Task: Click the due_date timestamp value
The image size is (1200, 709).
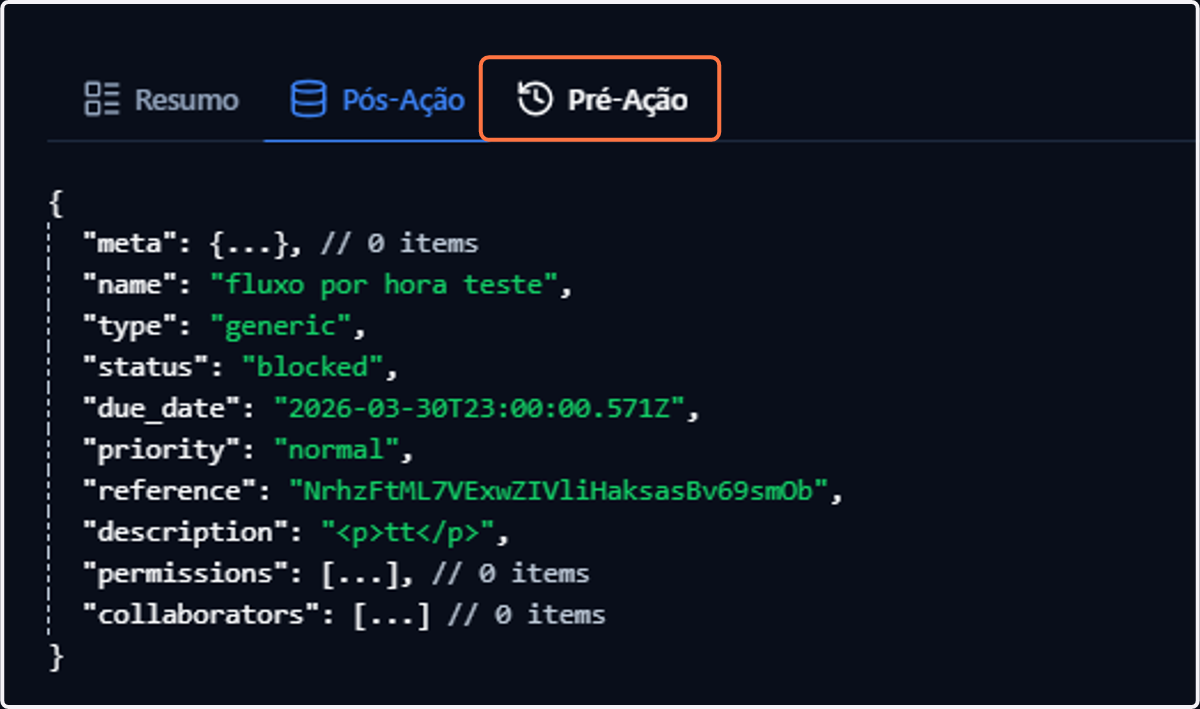Action: [x=480, y=408]
